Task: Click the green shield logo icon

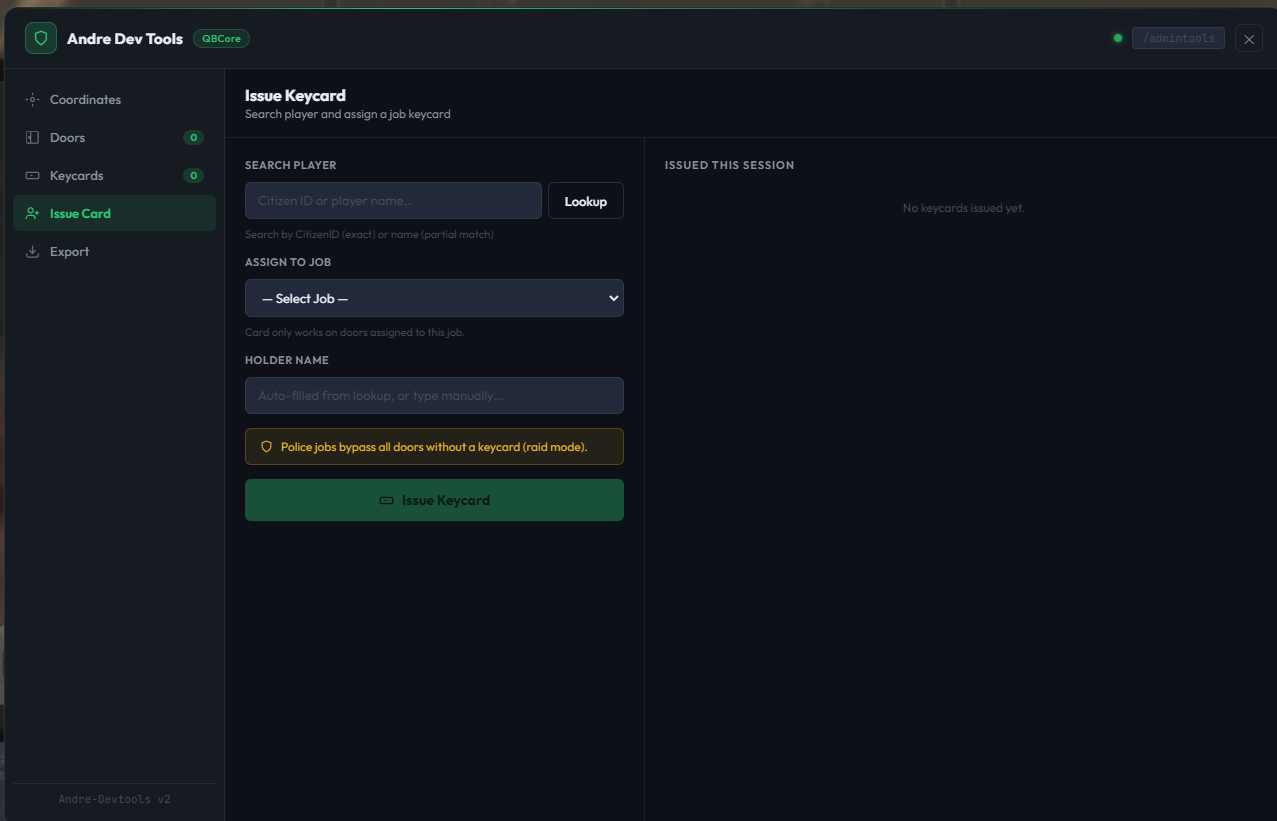Action: (41, 38)
